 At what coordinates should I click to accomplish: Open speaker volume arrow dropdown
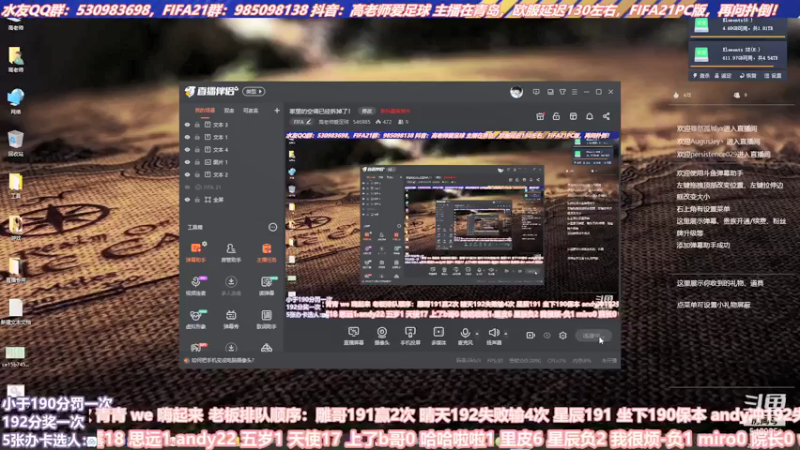506,334
